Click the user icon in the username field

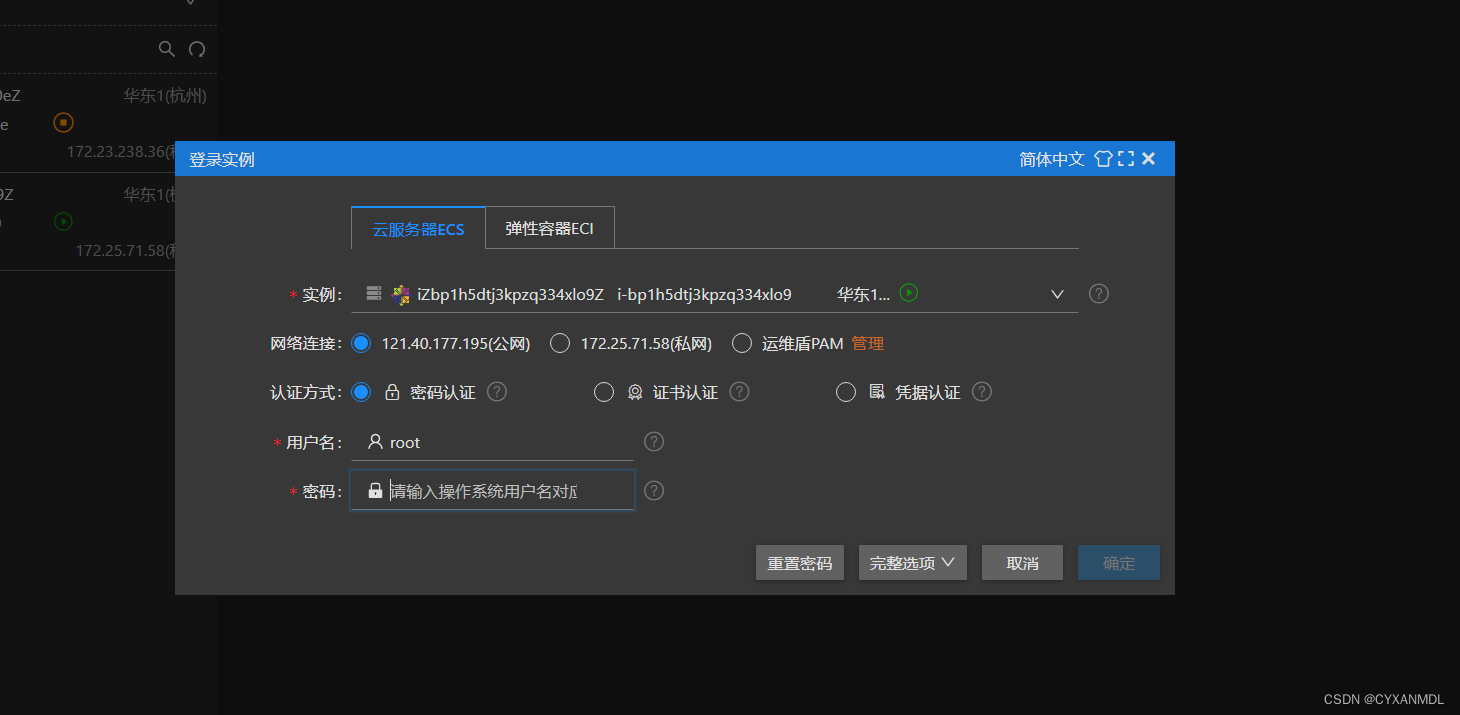click(x=375, y=441)
